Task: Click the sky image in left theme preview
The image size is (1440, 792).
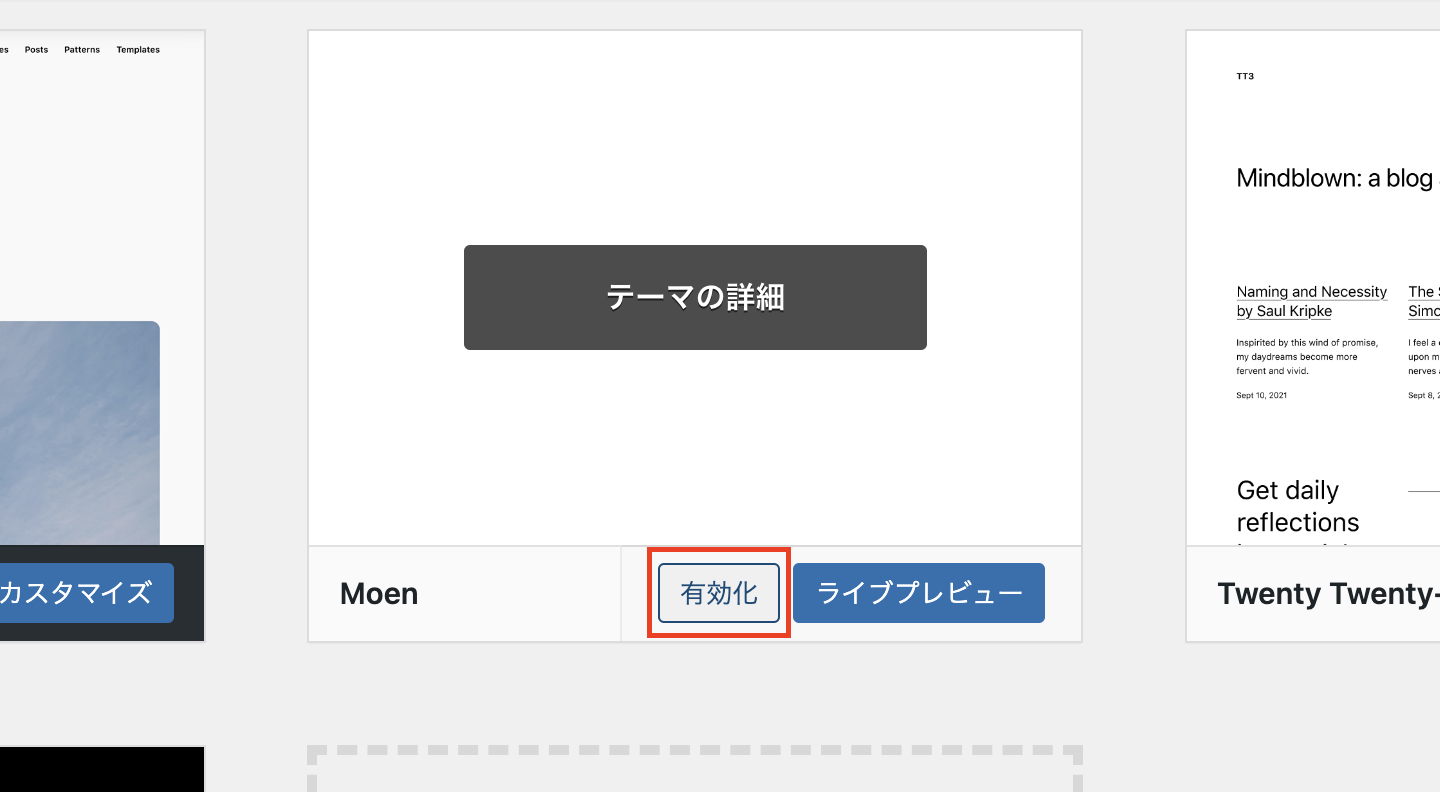Action: coord(78,432)
